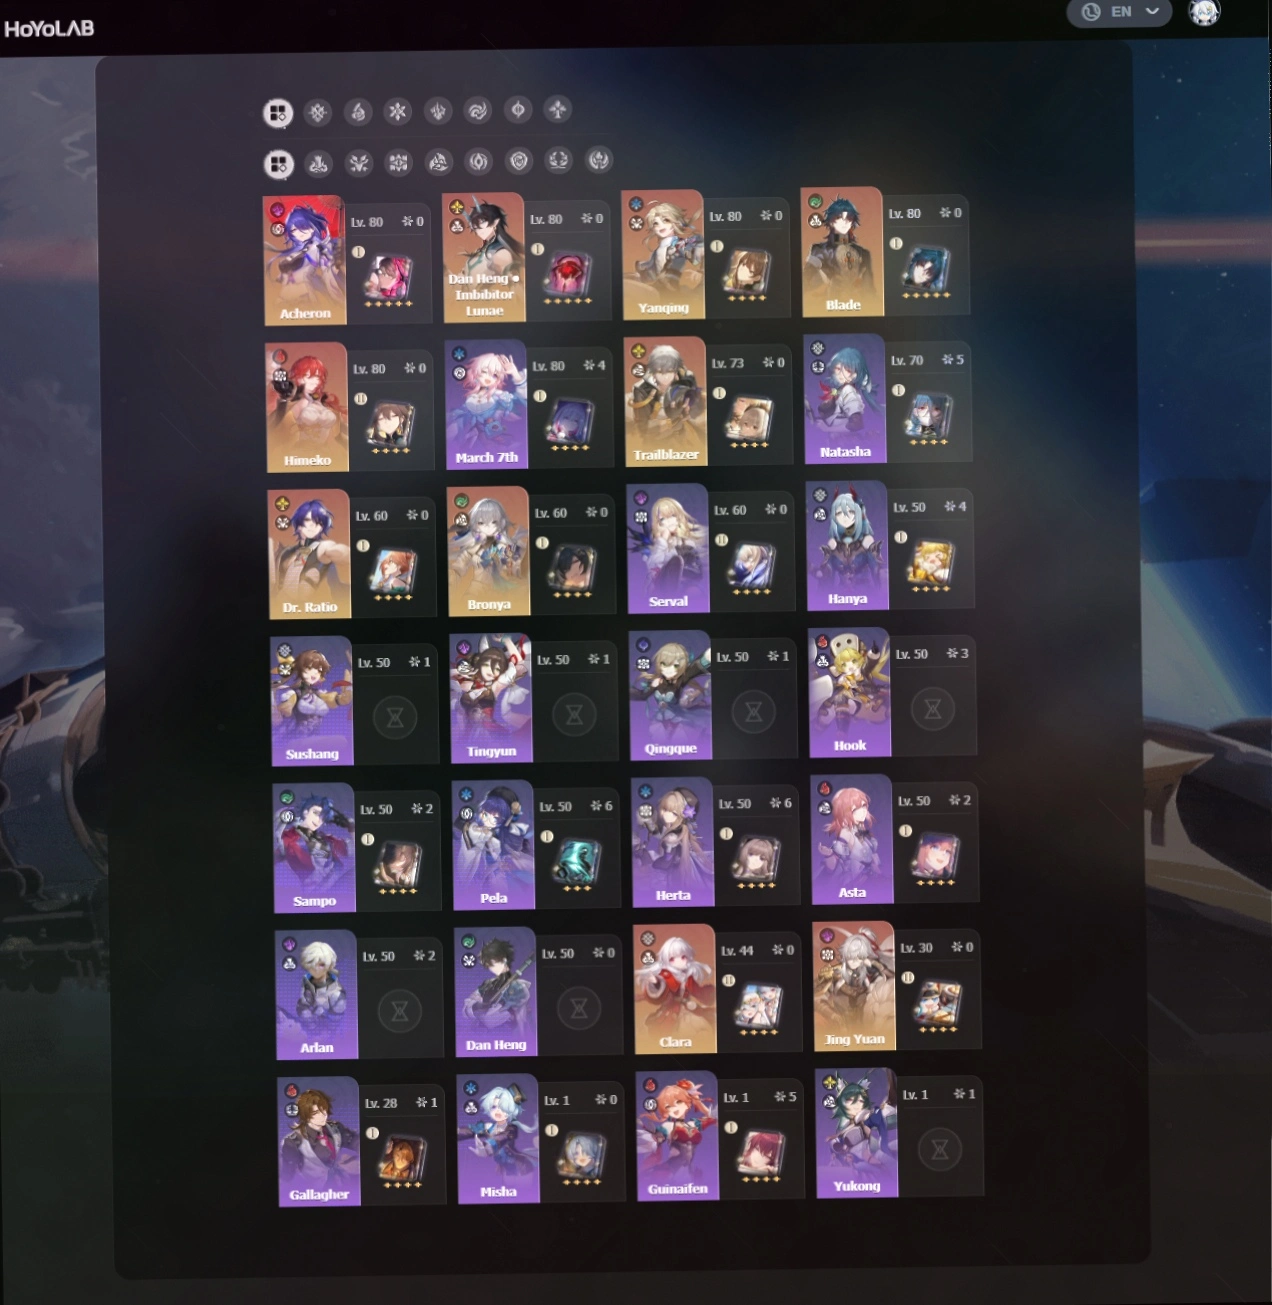Click the light cone next to Acheron
Image resolution: width=1272 pixels, height=1305 pixels.
click(x=388, y=278)
